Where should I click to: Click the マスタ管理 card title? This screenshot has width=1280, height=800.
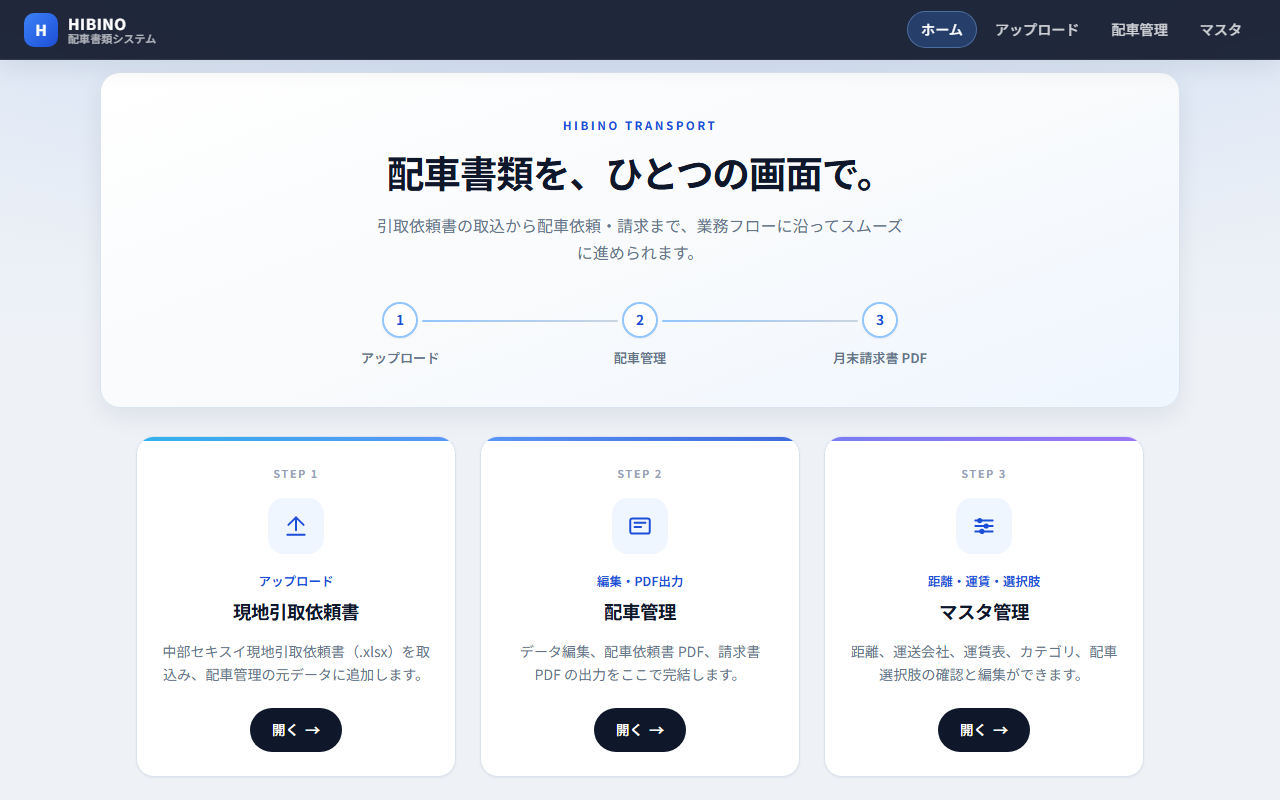[x=984, y=612]
